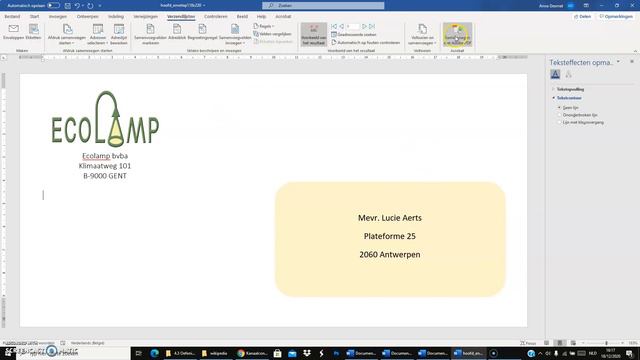The height and width of the screenshot is (360, 640).
Task: Click the Save icon in title bar
Action: pos(68,6)
